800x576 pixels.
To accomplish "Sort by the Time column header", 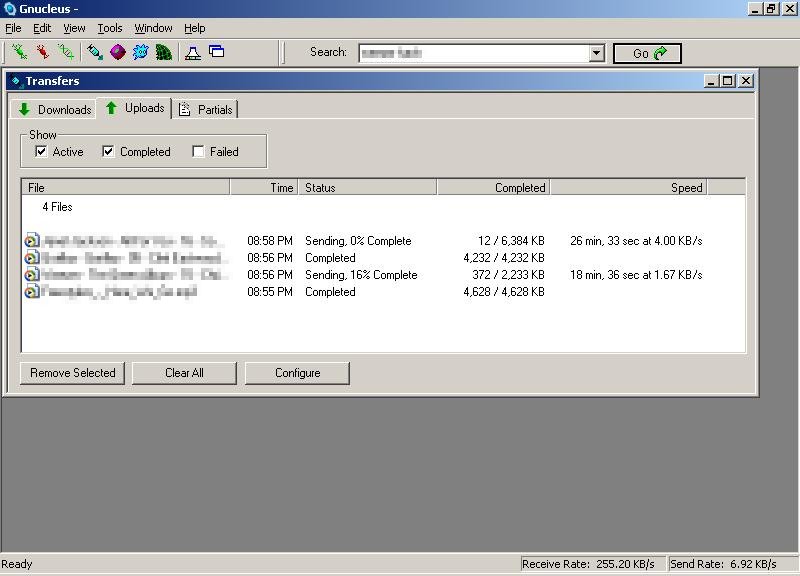I will [264, 187].
